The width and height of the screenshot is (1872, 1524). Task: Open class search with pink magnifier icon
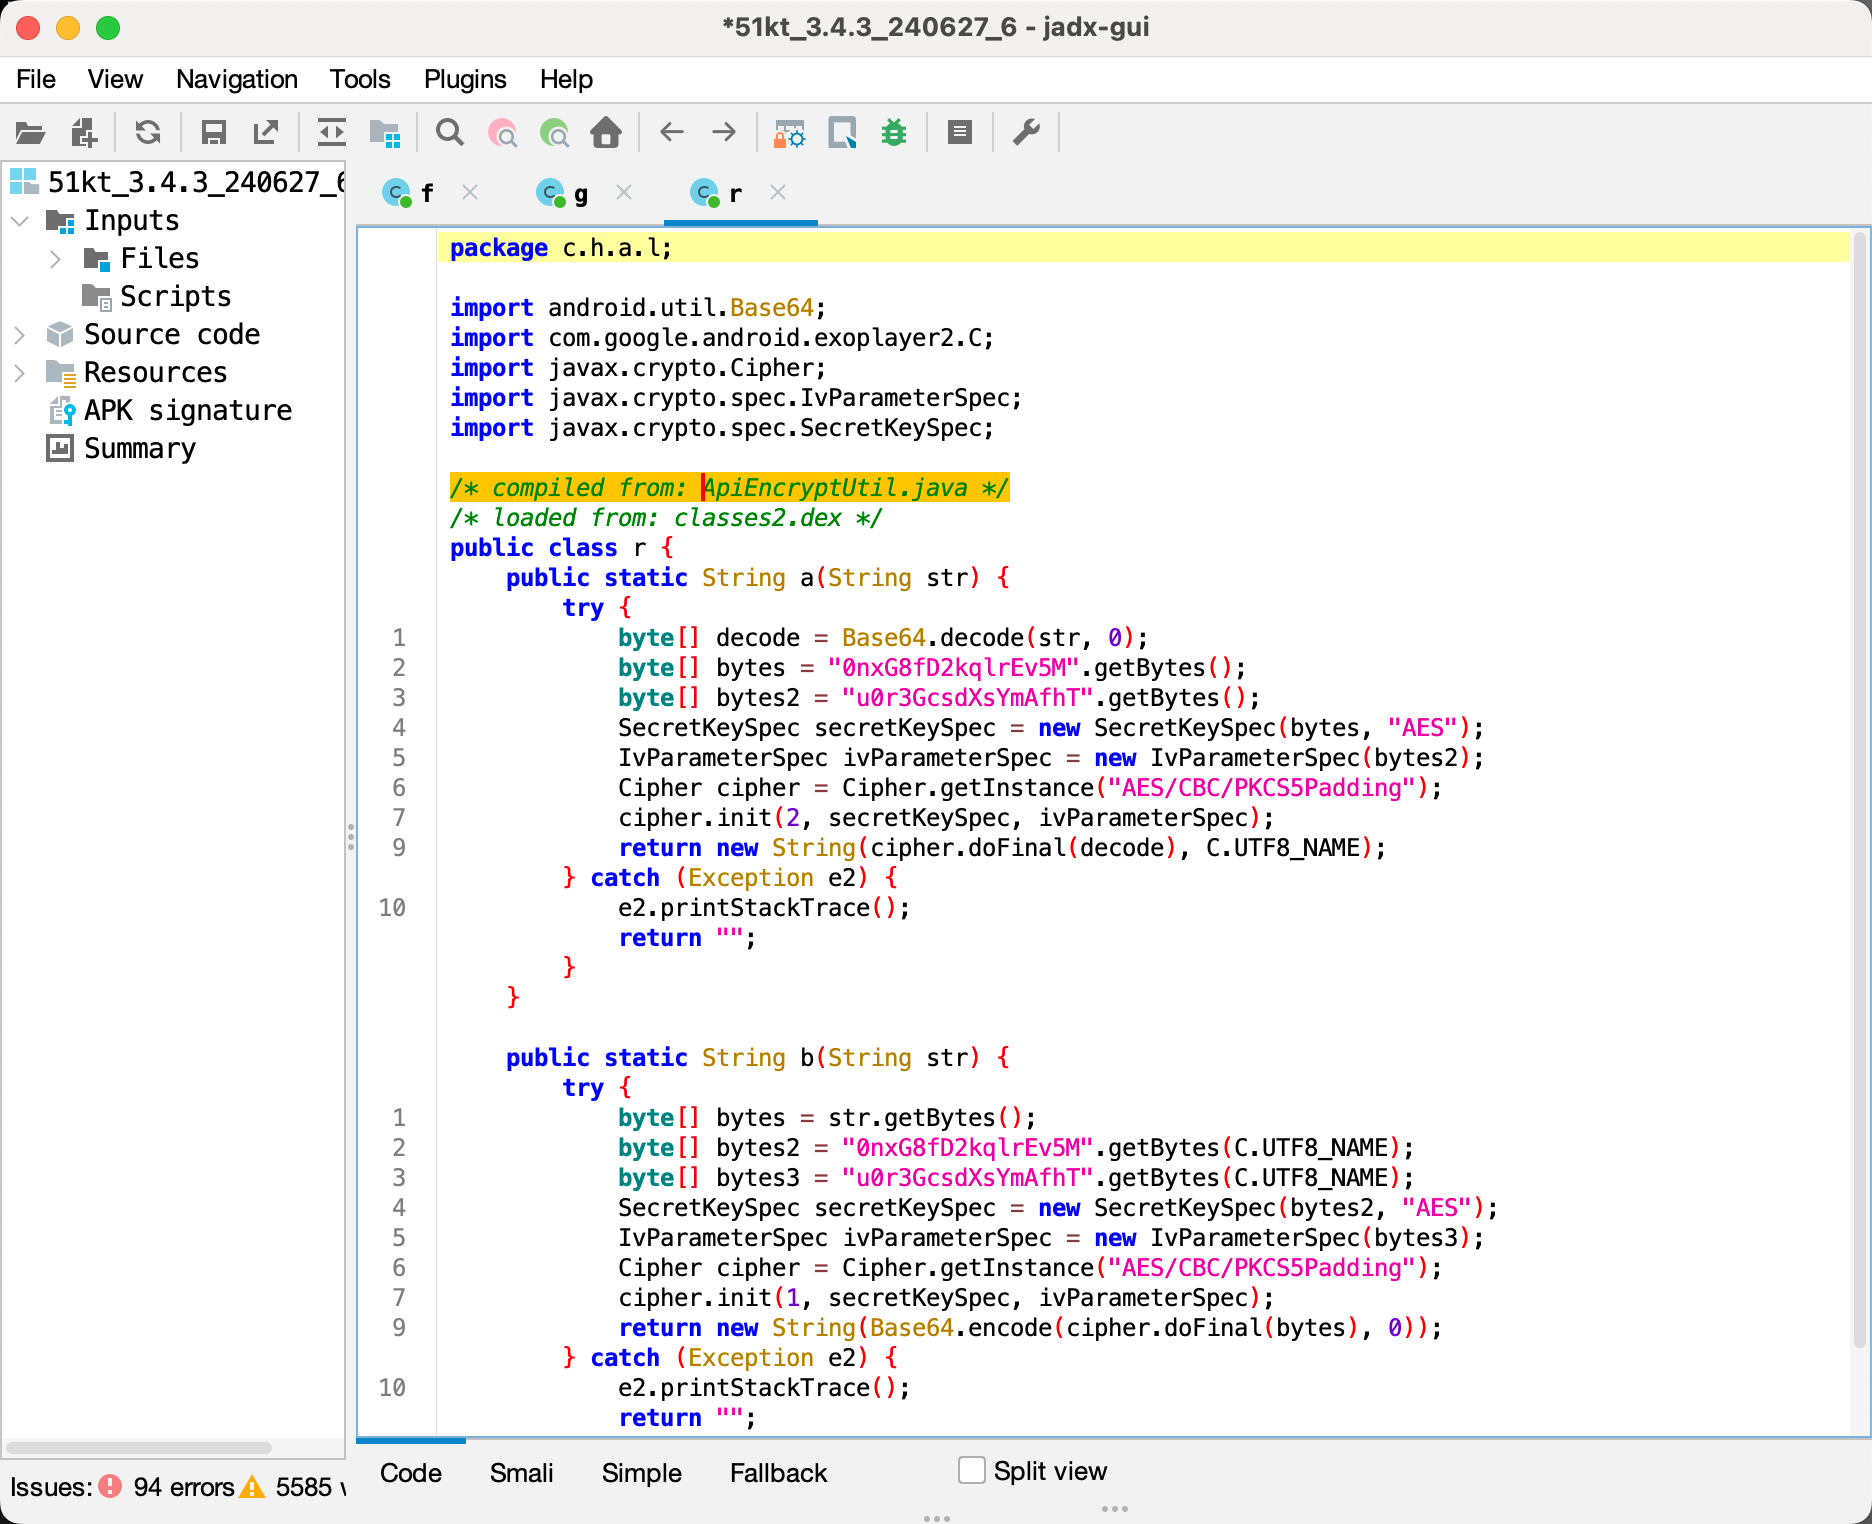pos(502,132)
